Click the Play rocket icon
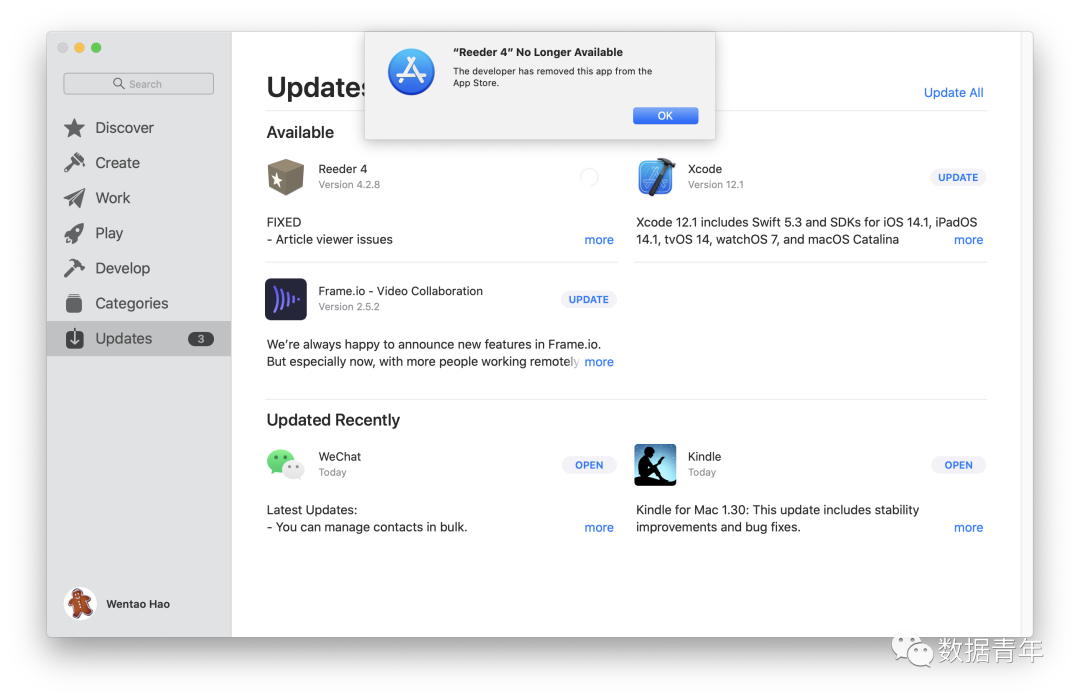The height and width of the screenshot is (699, 1080). pos(74,233)
